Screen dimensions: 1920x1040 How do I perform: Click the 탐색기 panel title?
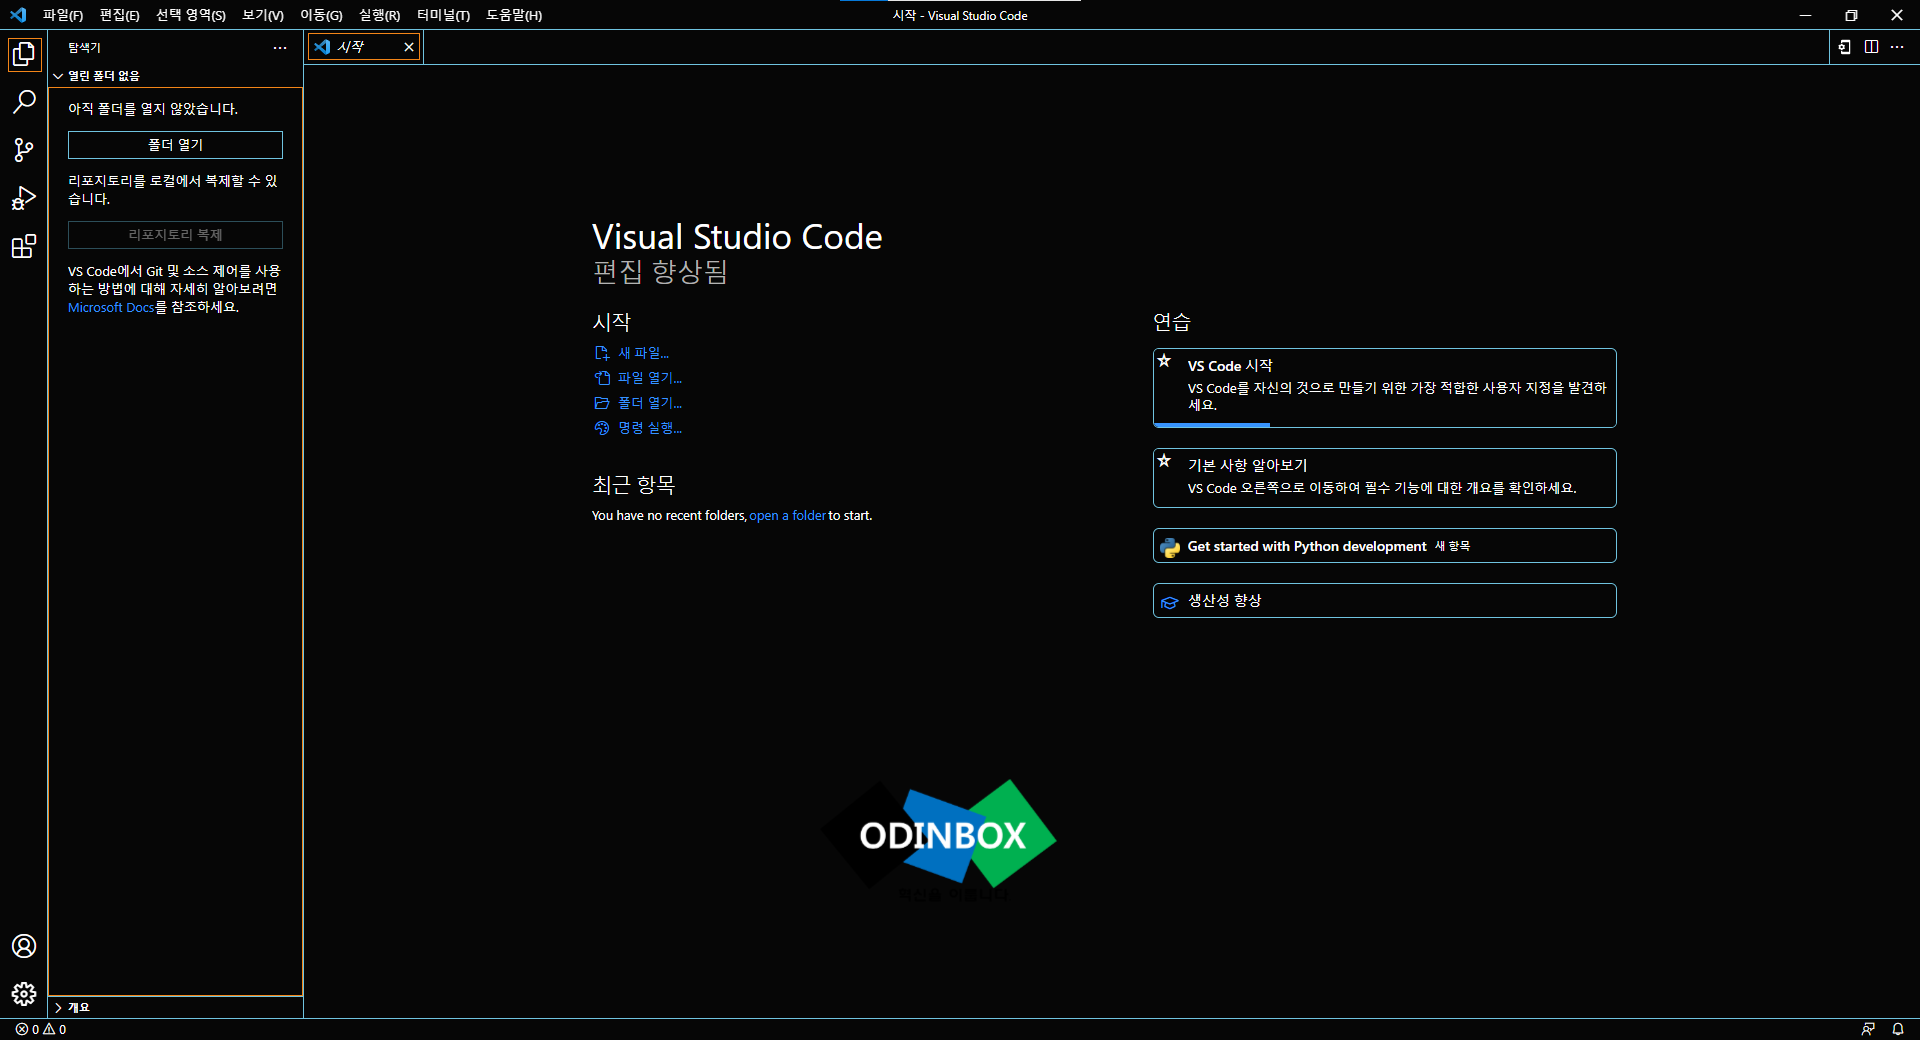85,48
